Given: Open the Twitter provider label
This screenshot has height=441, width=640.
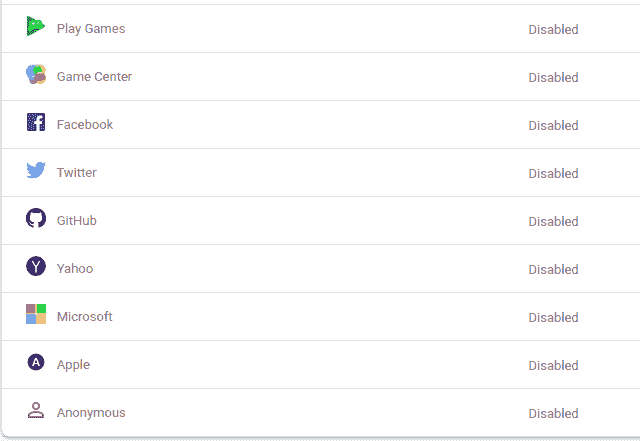Looking at the screenshot, I should click(77, 173).
